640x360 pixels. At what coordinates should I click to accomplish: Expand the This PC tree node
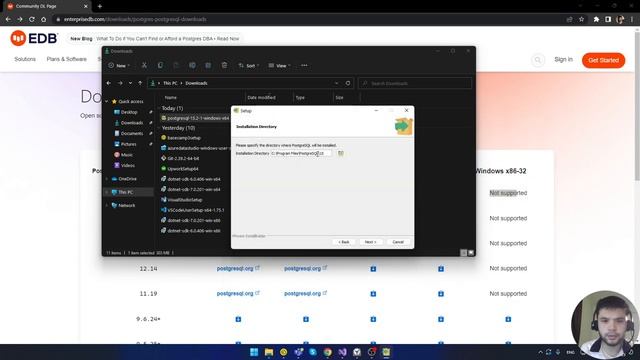pyautogui.click(x=107, y=192)
